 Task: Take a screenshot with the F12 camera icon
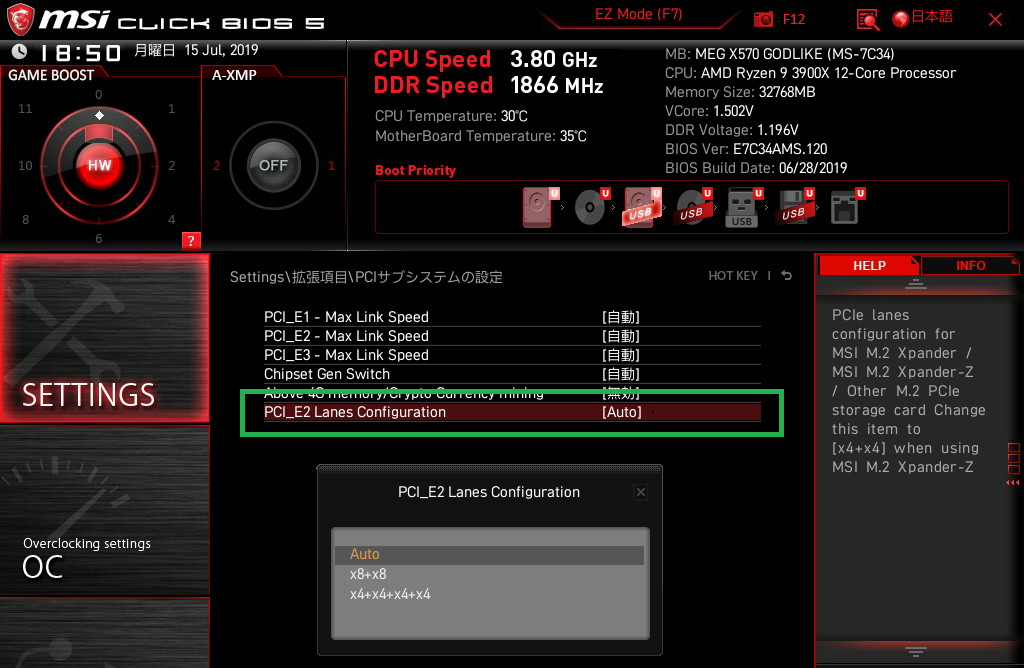763,20
